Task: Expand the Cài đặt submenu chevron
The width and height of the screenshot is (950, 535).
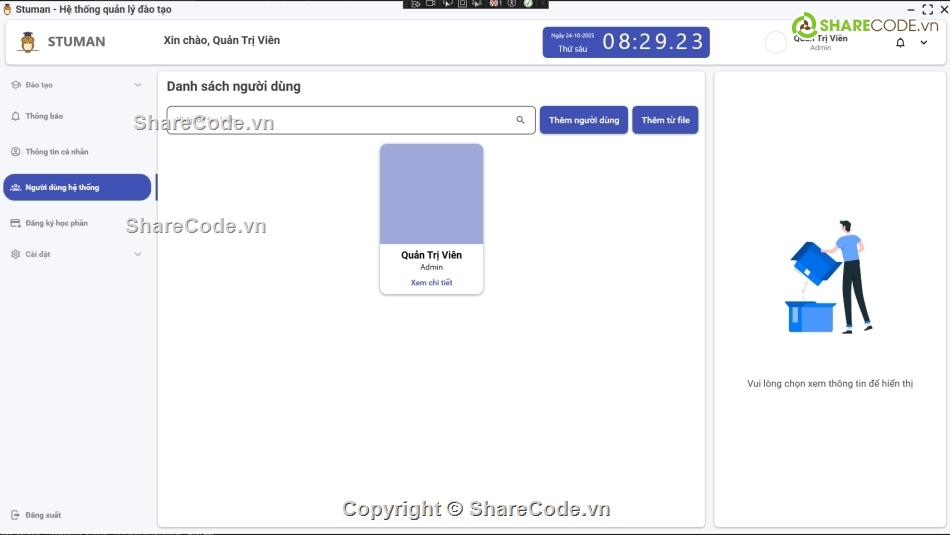Action: (x=137, y=254)
